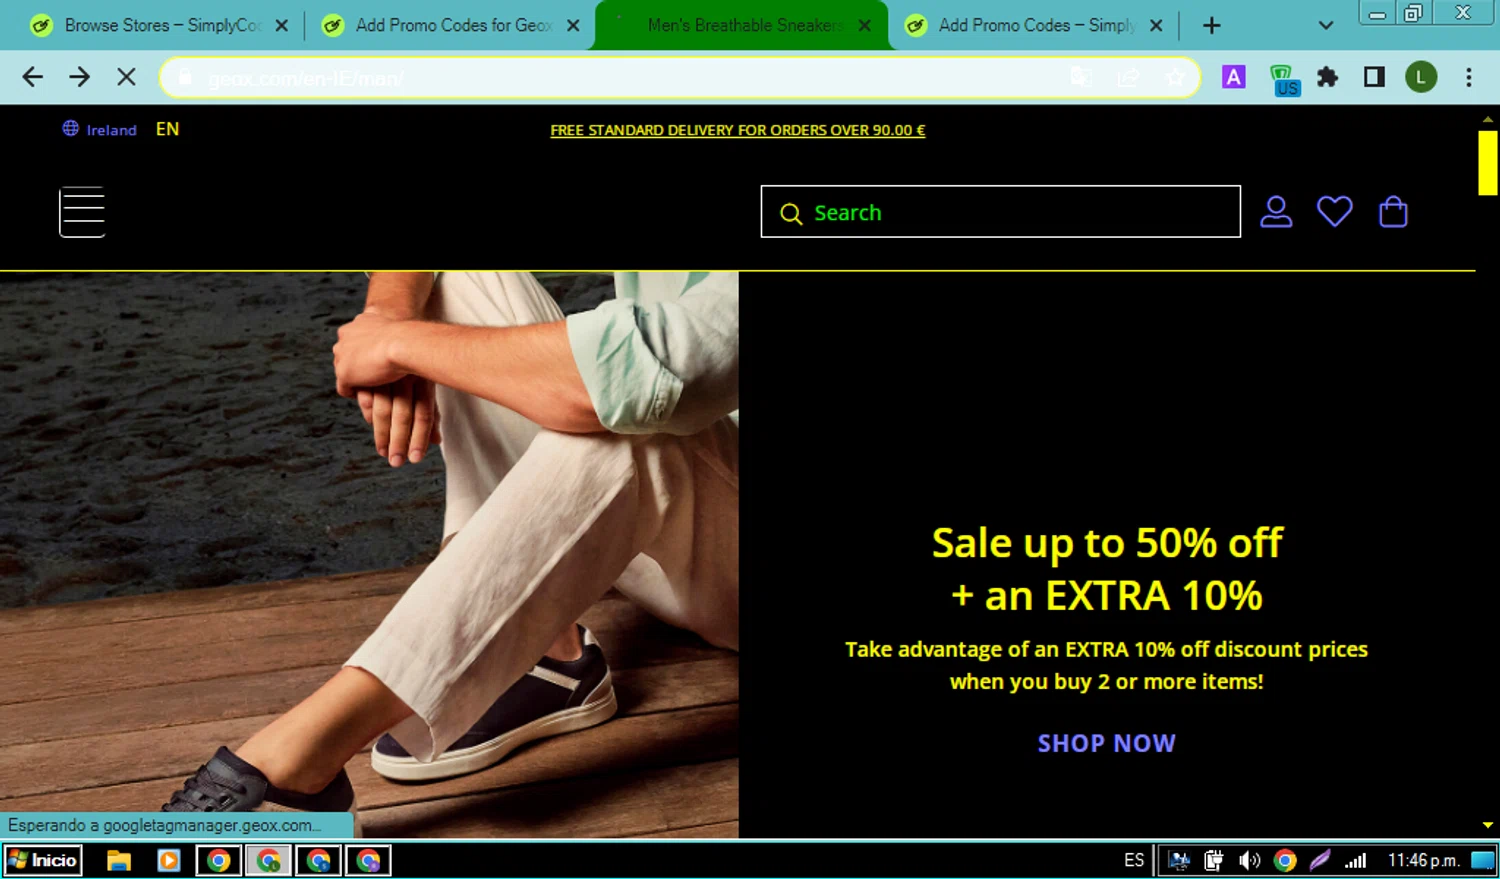The width and height of the screenshot is (1500, 879).
Task: Click the power plug tray icon
Action: pos(1213,860)
